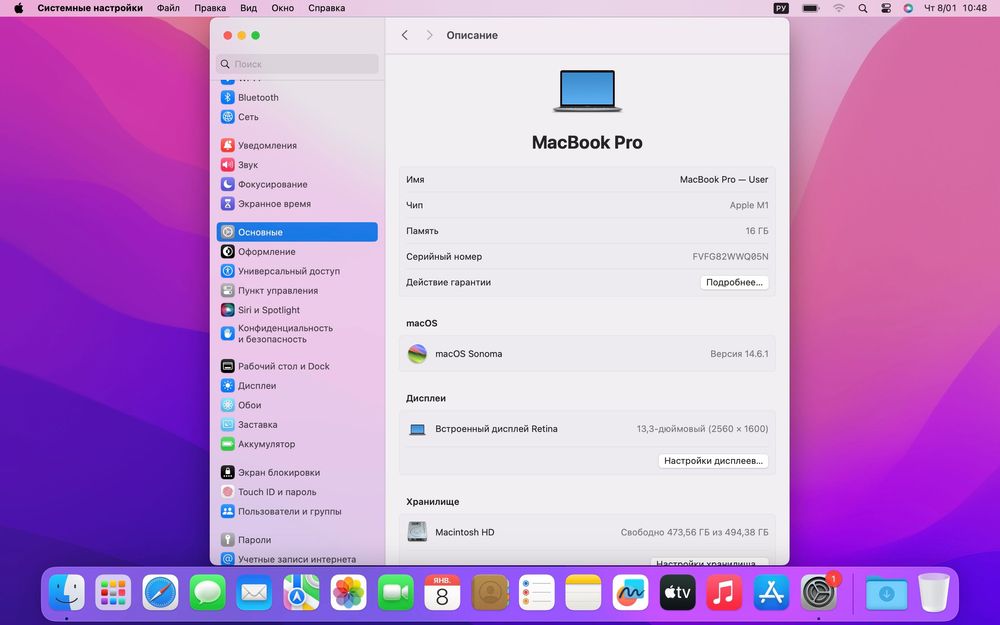Open Рабочий стол и Dock settings

297,366
